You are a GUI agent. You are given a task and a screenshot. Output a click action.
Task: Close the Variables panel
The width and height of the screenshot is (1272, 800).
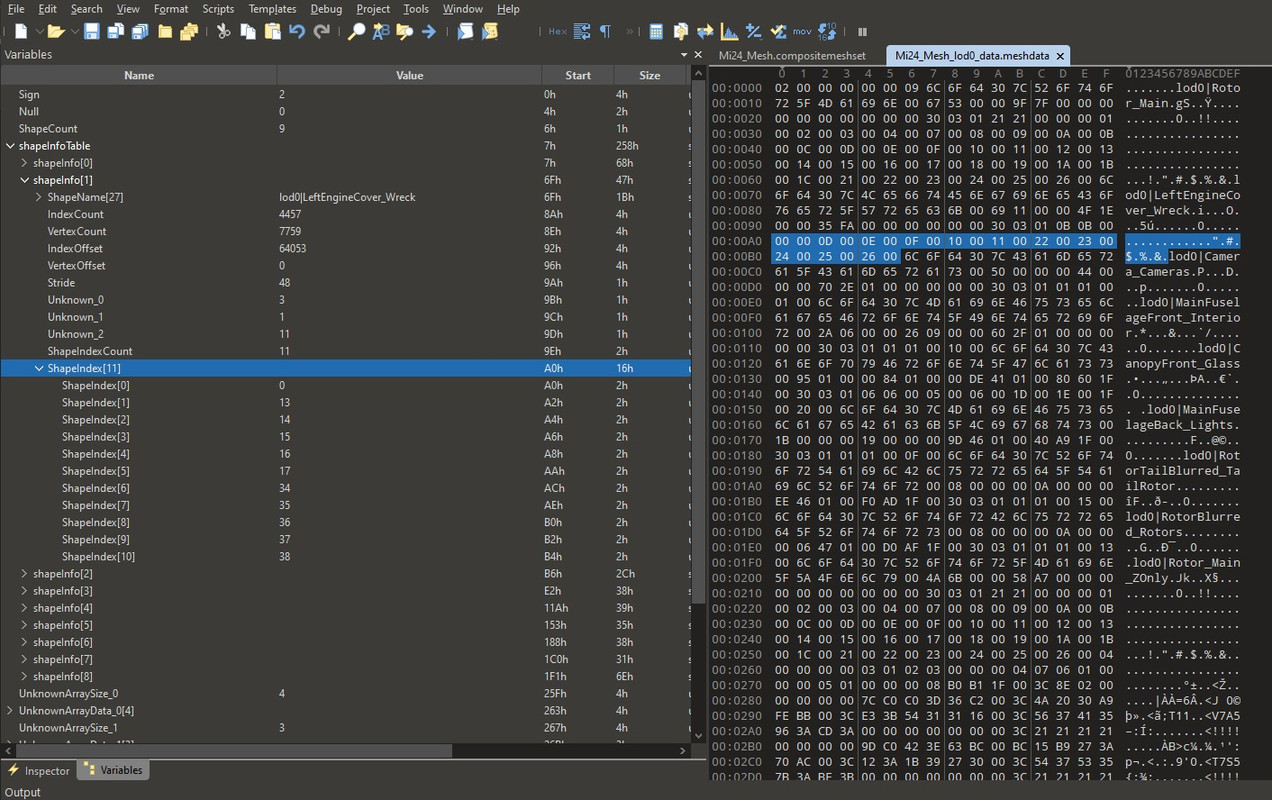point(698,55)
